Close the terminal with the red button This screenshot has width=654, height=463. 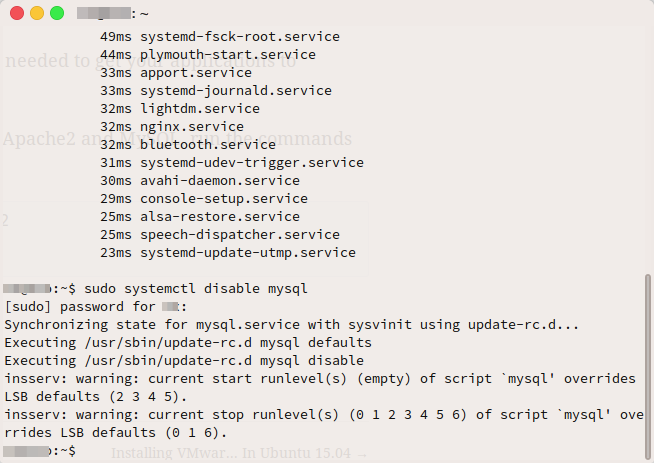(17, 13)
